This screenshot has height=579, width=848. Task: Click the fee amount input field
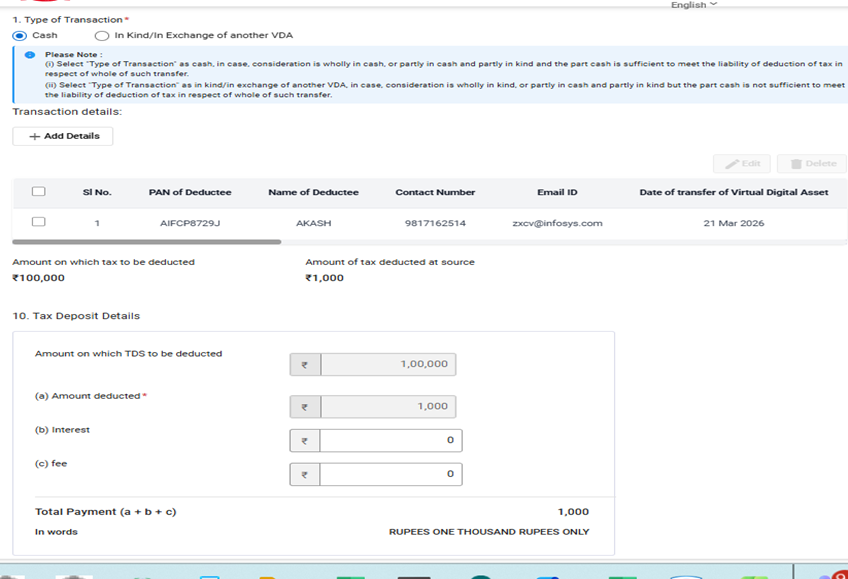[390, 474]
